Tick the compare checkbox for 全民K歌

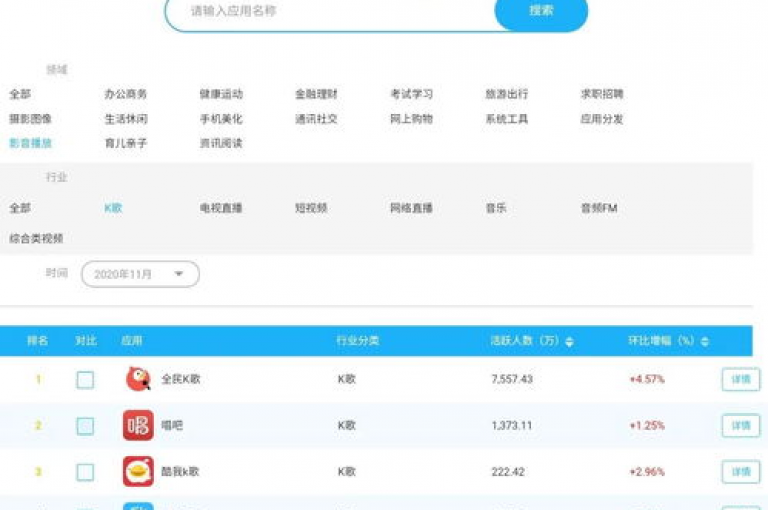click(85, 380)
